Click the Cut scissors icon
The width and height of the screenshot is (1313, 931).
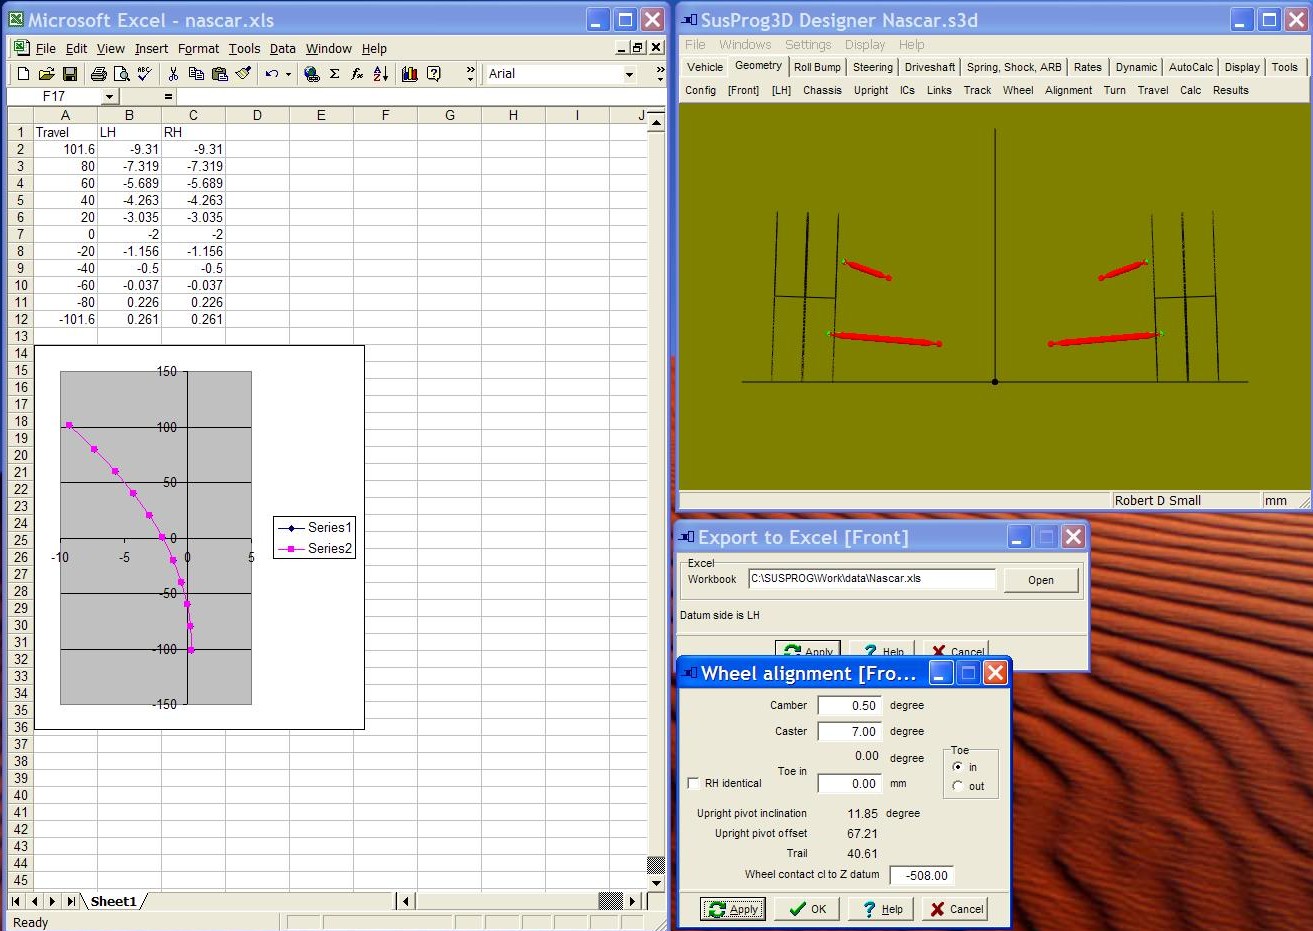pyautogui.click(x=173, y=74)
